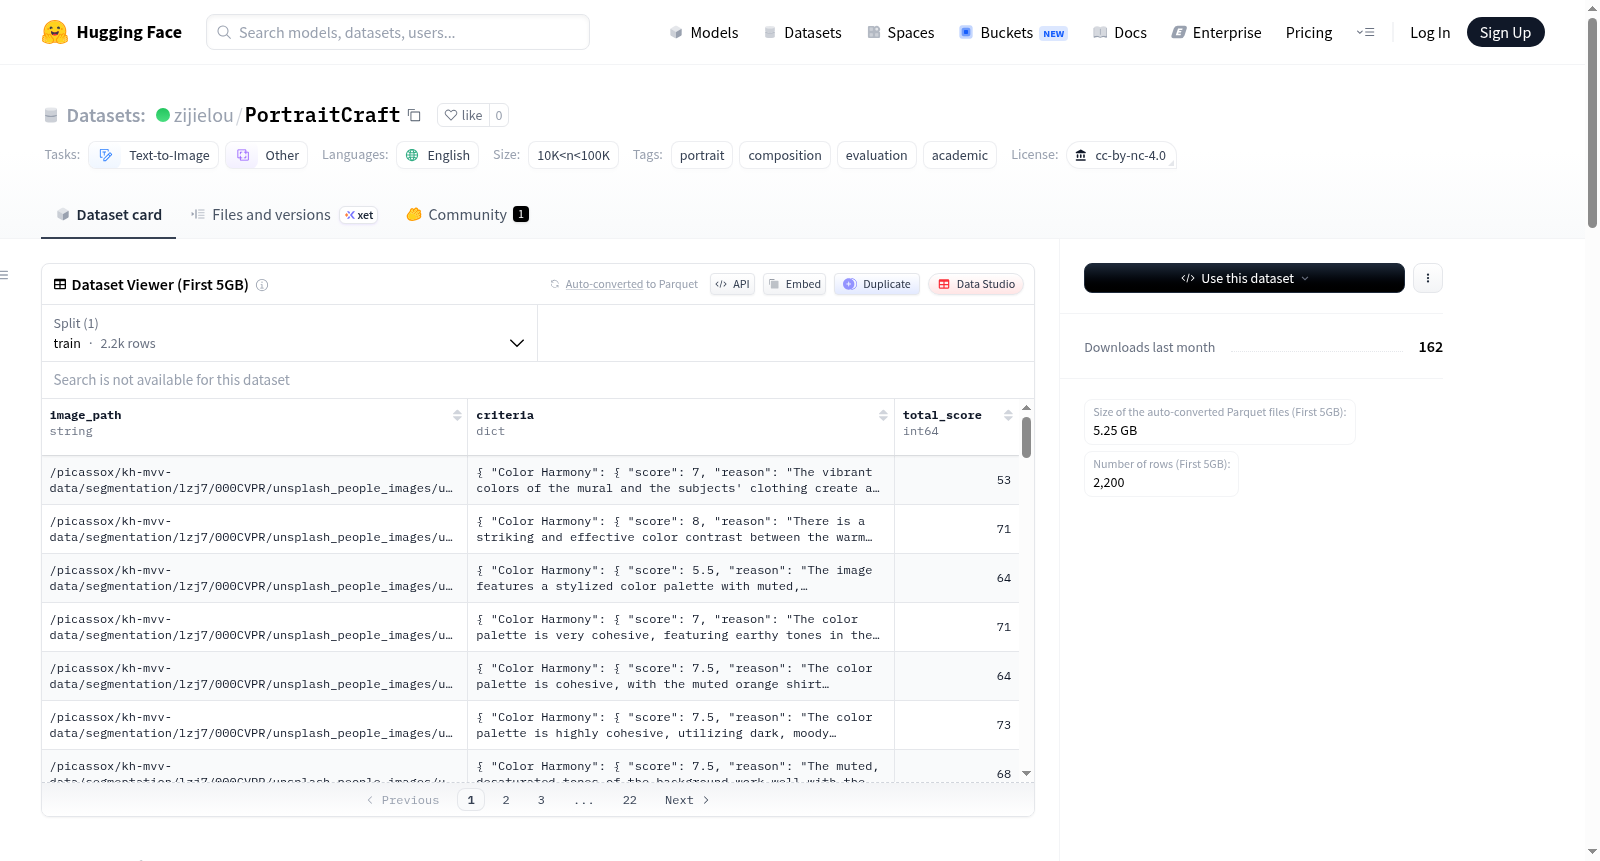Copy dataset name with the copy icon
Screen dimensions: 1600x861
tap(414, 115)
